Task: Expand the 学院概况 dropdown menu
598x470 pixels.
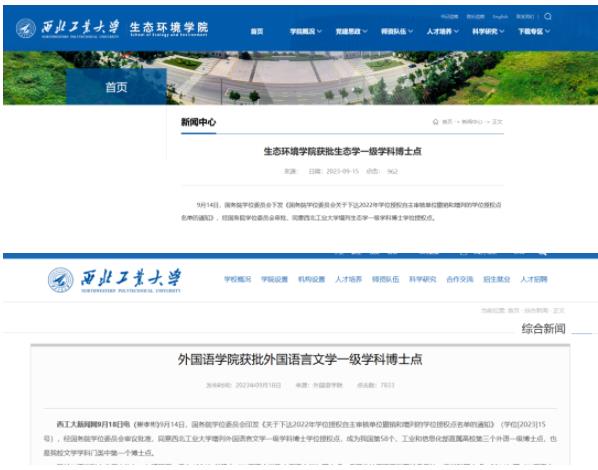Action: tap(305, 31)
